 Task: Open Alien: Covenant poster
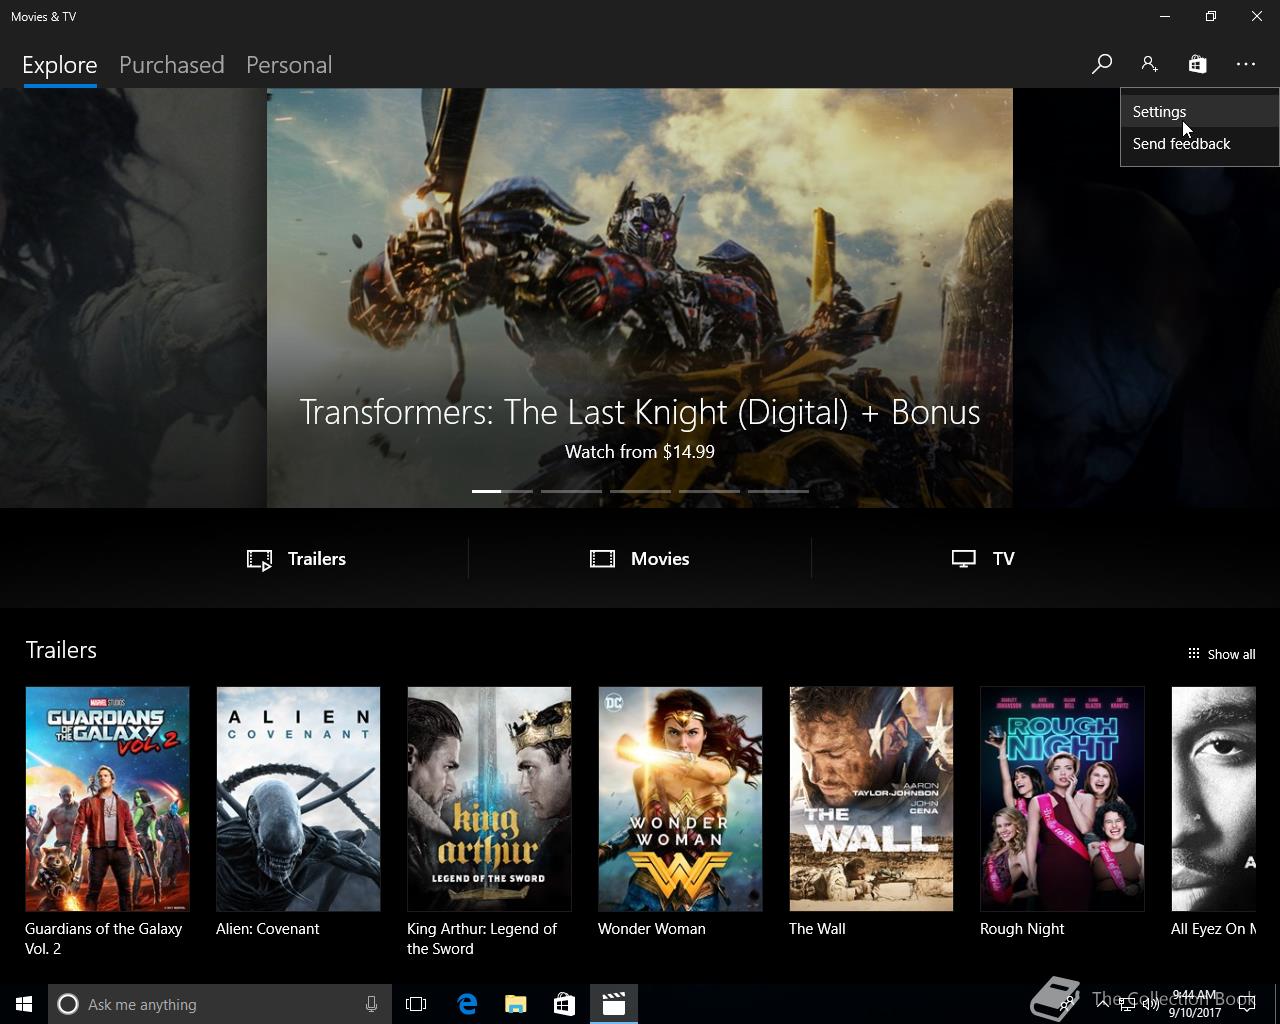(298, 799)
